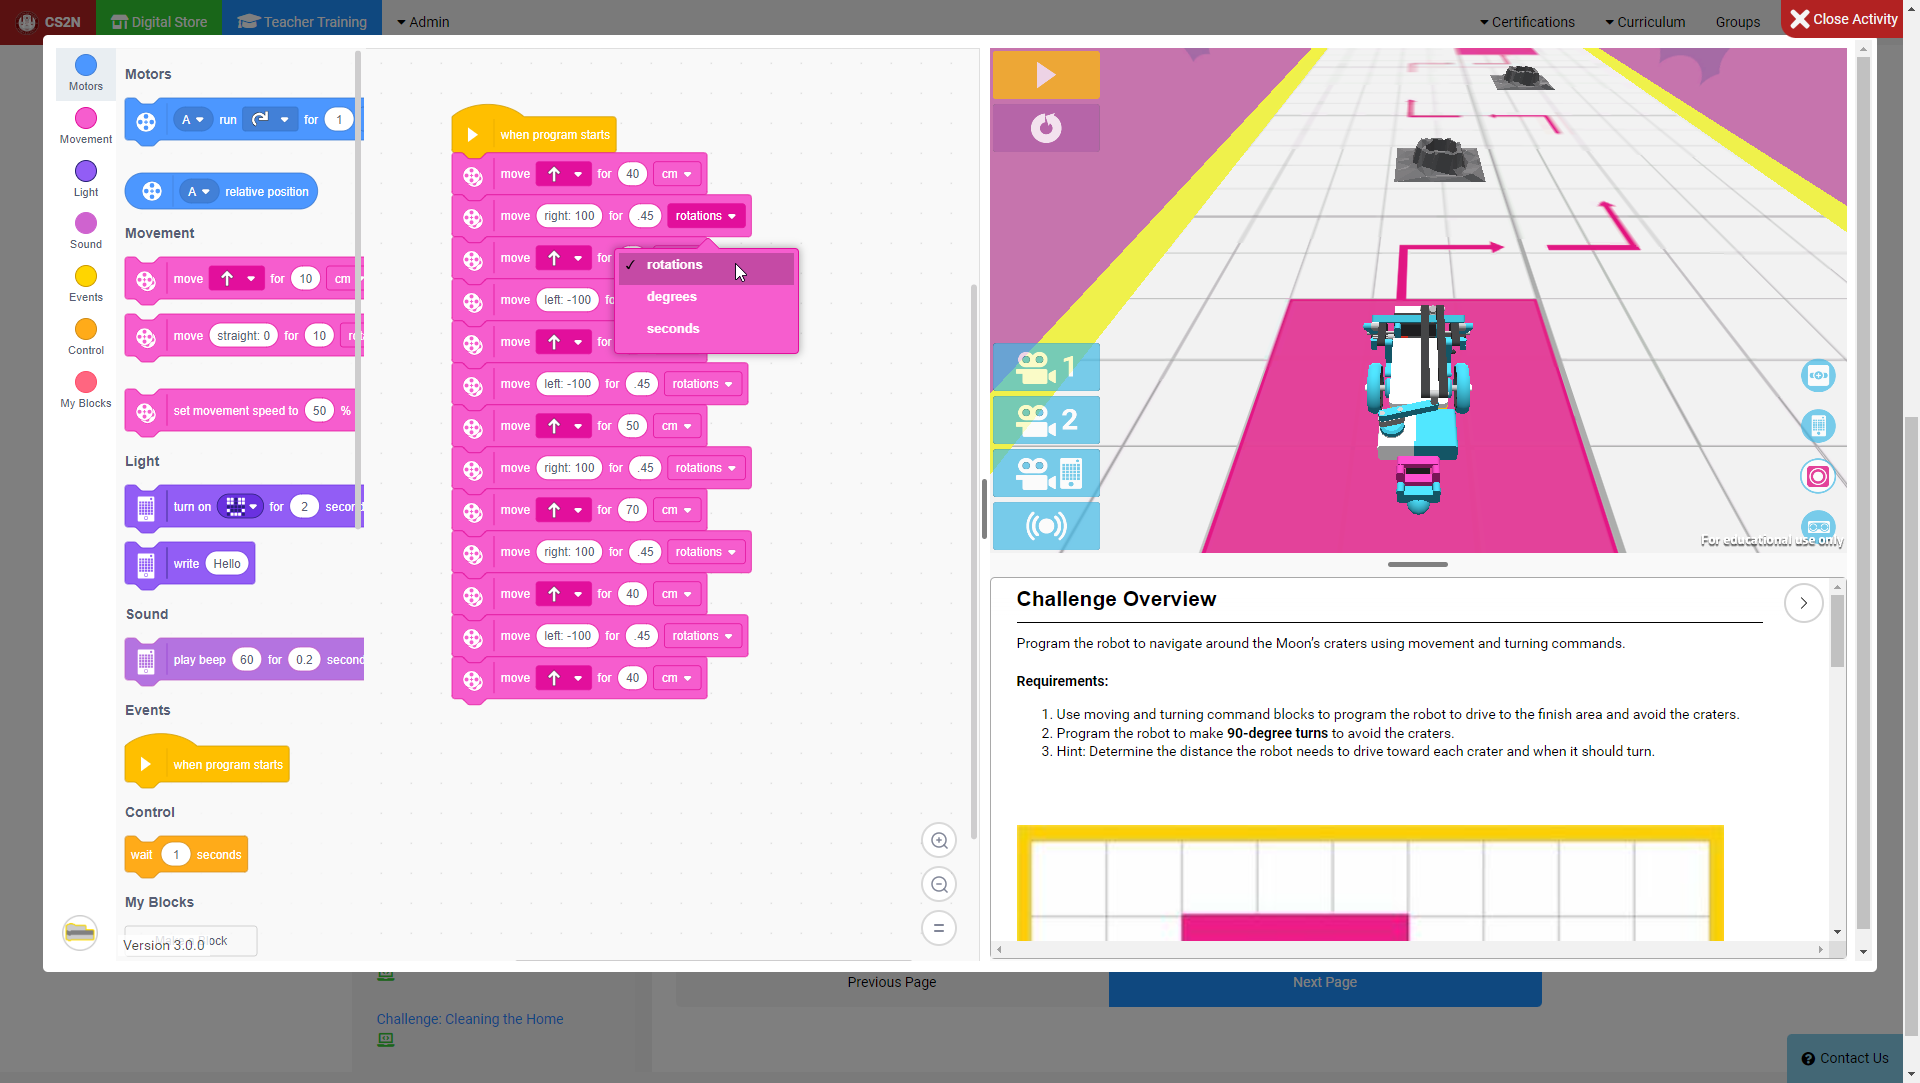Viewport: 1920px width, 1083px height.
Task: Run the program with the play button
Action: click(1046, 75)
